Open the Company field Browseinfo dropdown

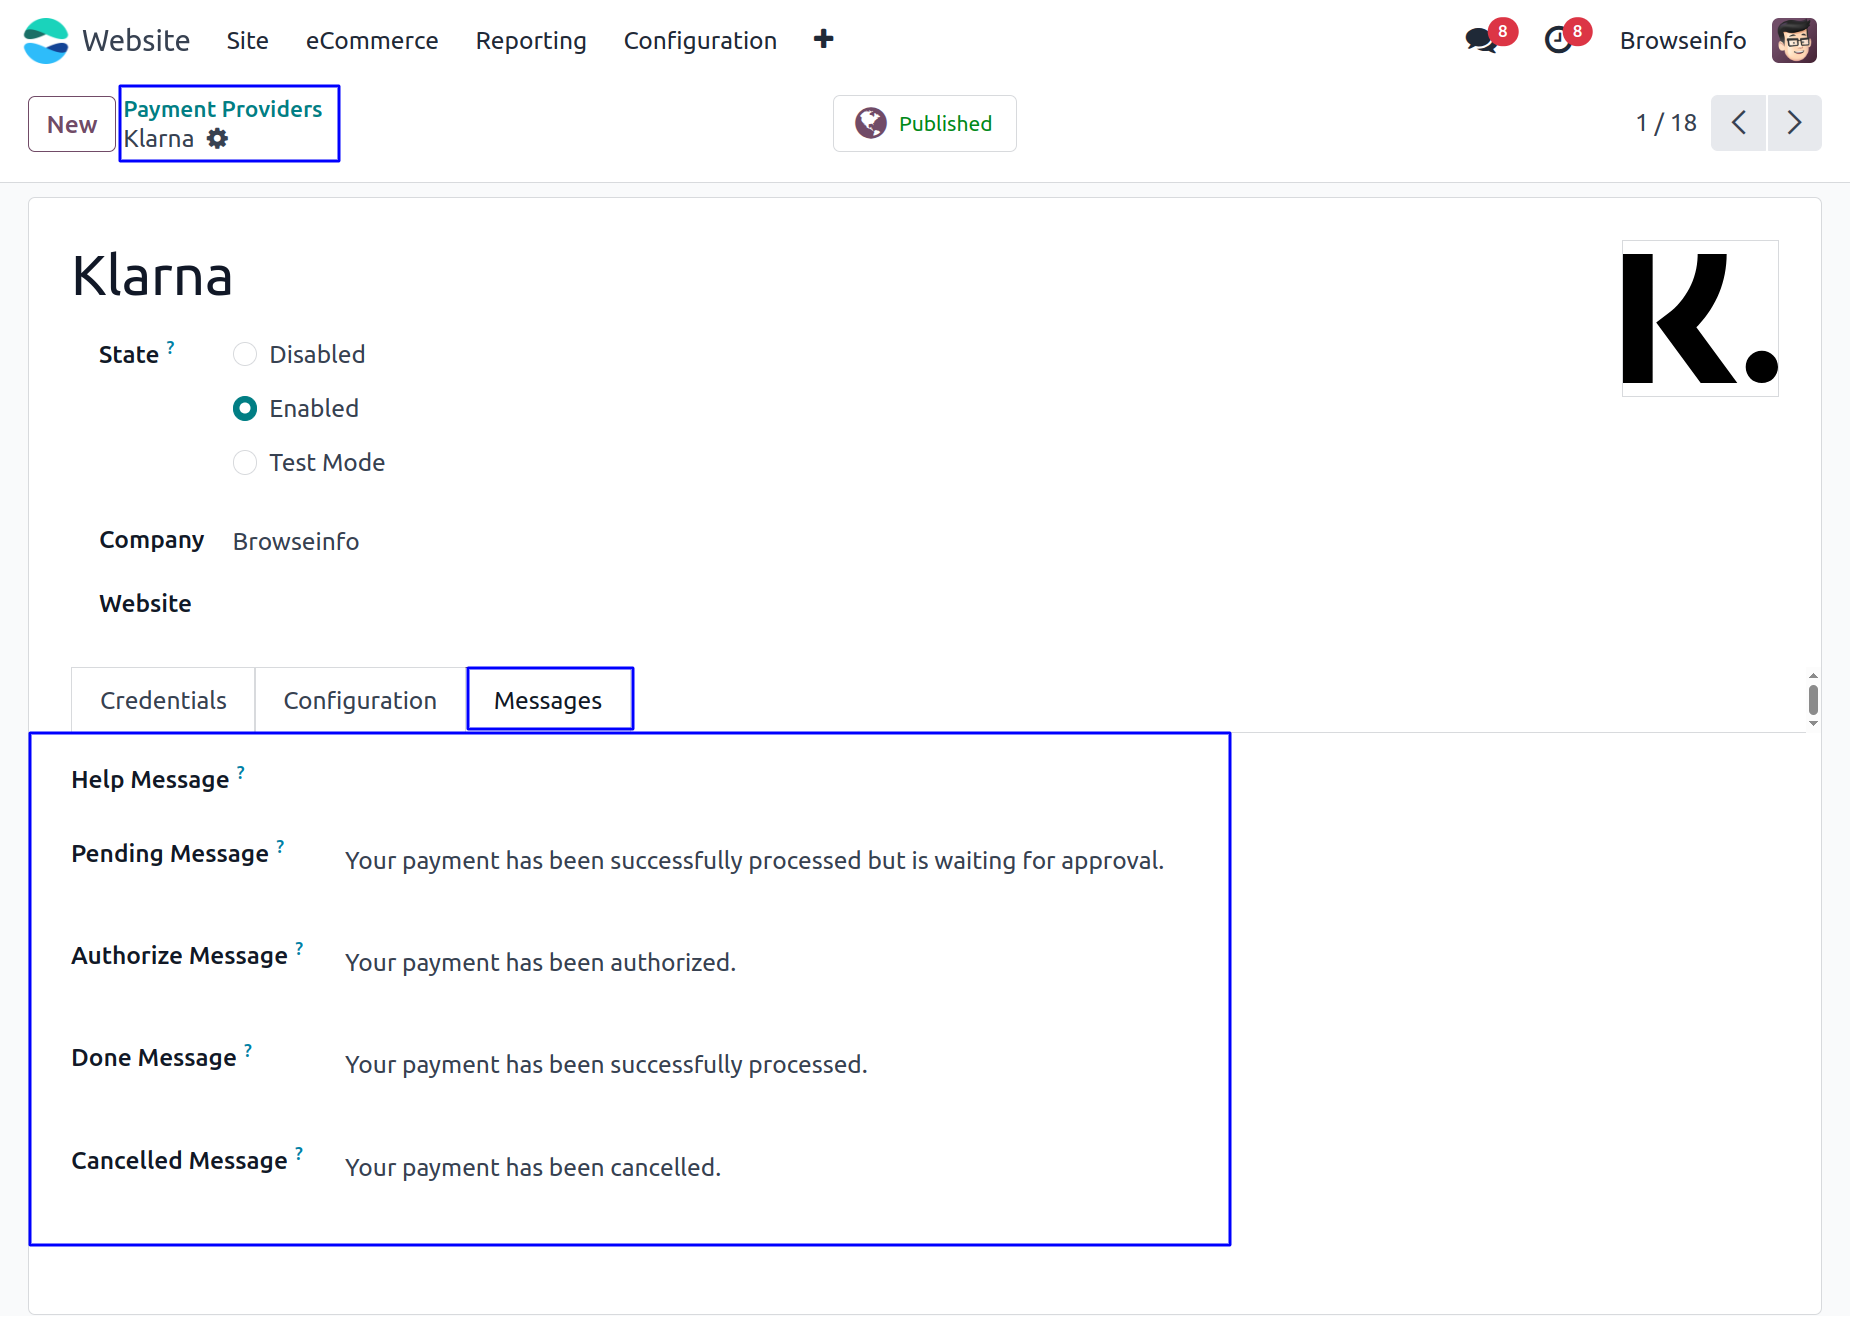pyautogui.click(x=296, y=541)
